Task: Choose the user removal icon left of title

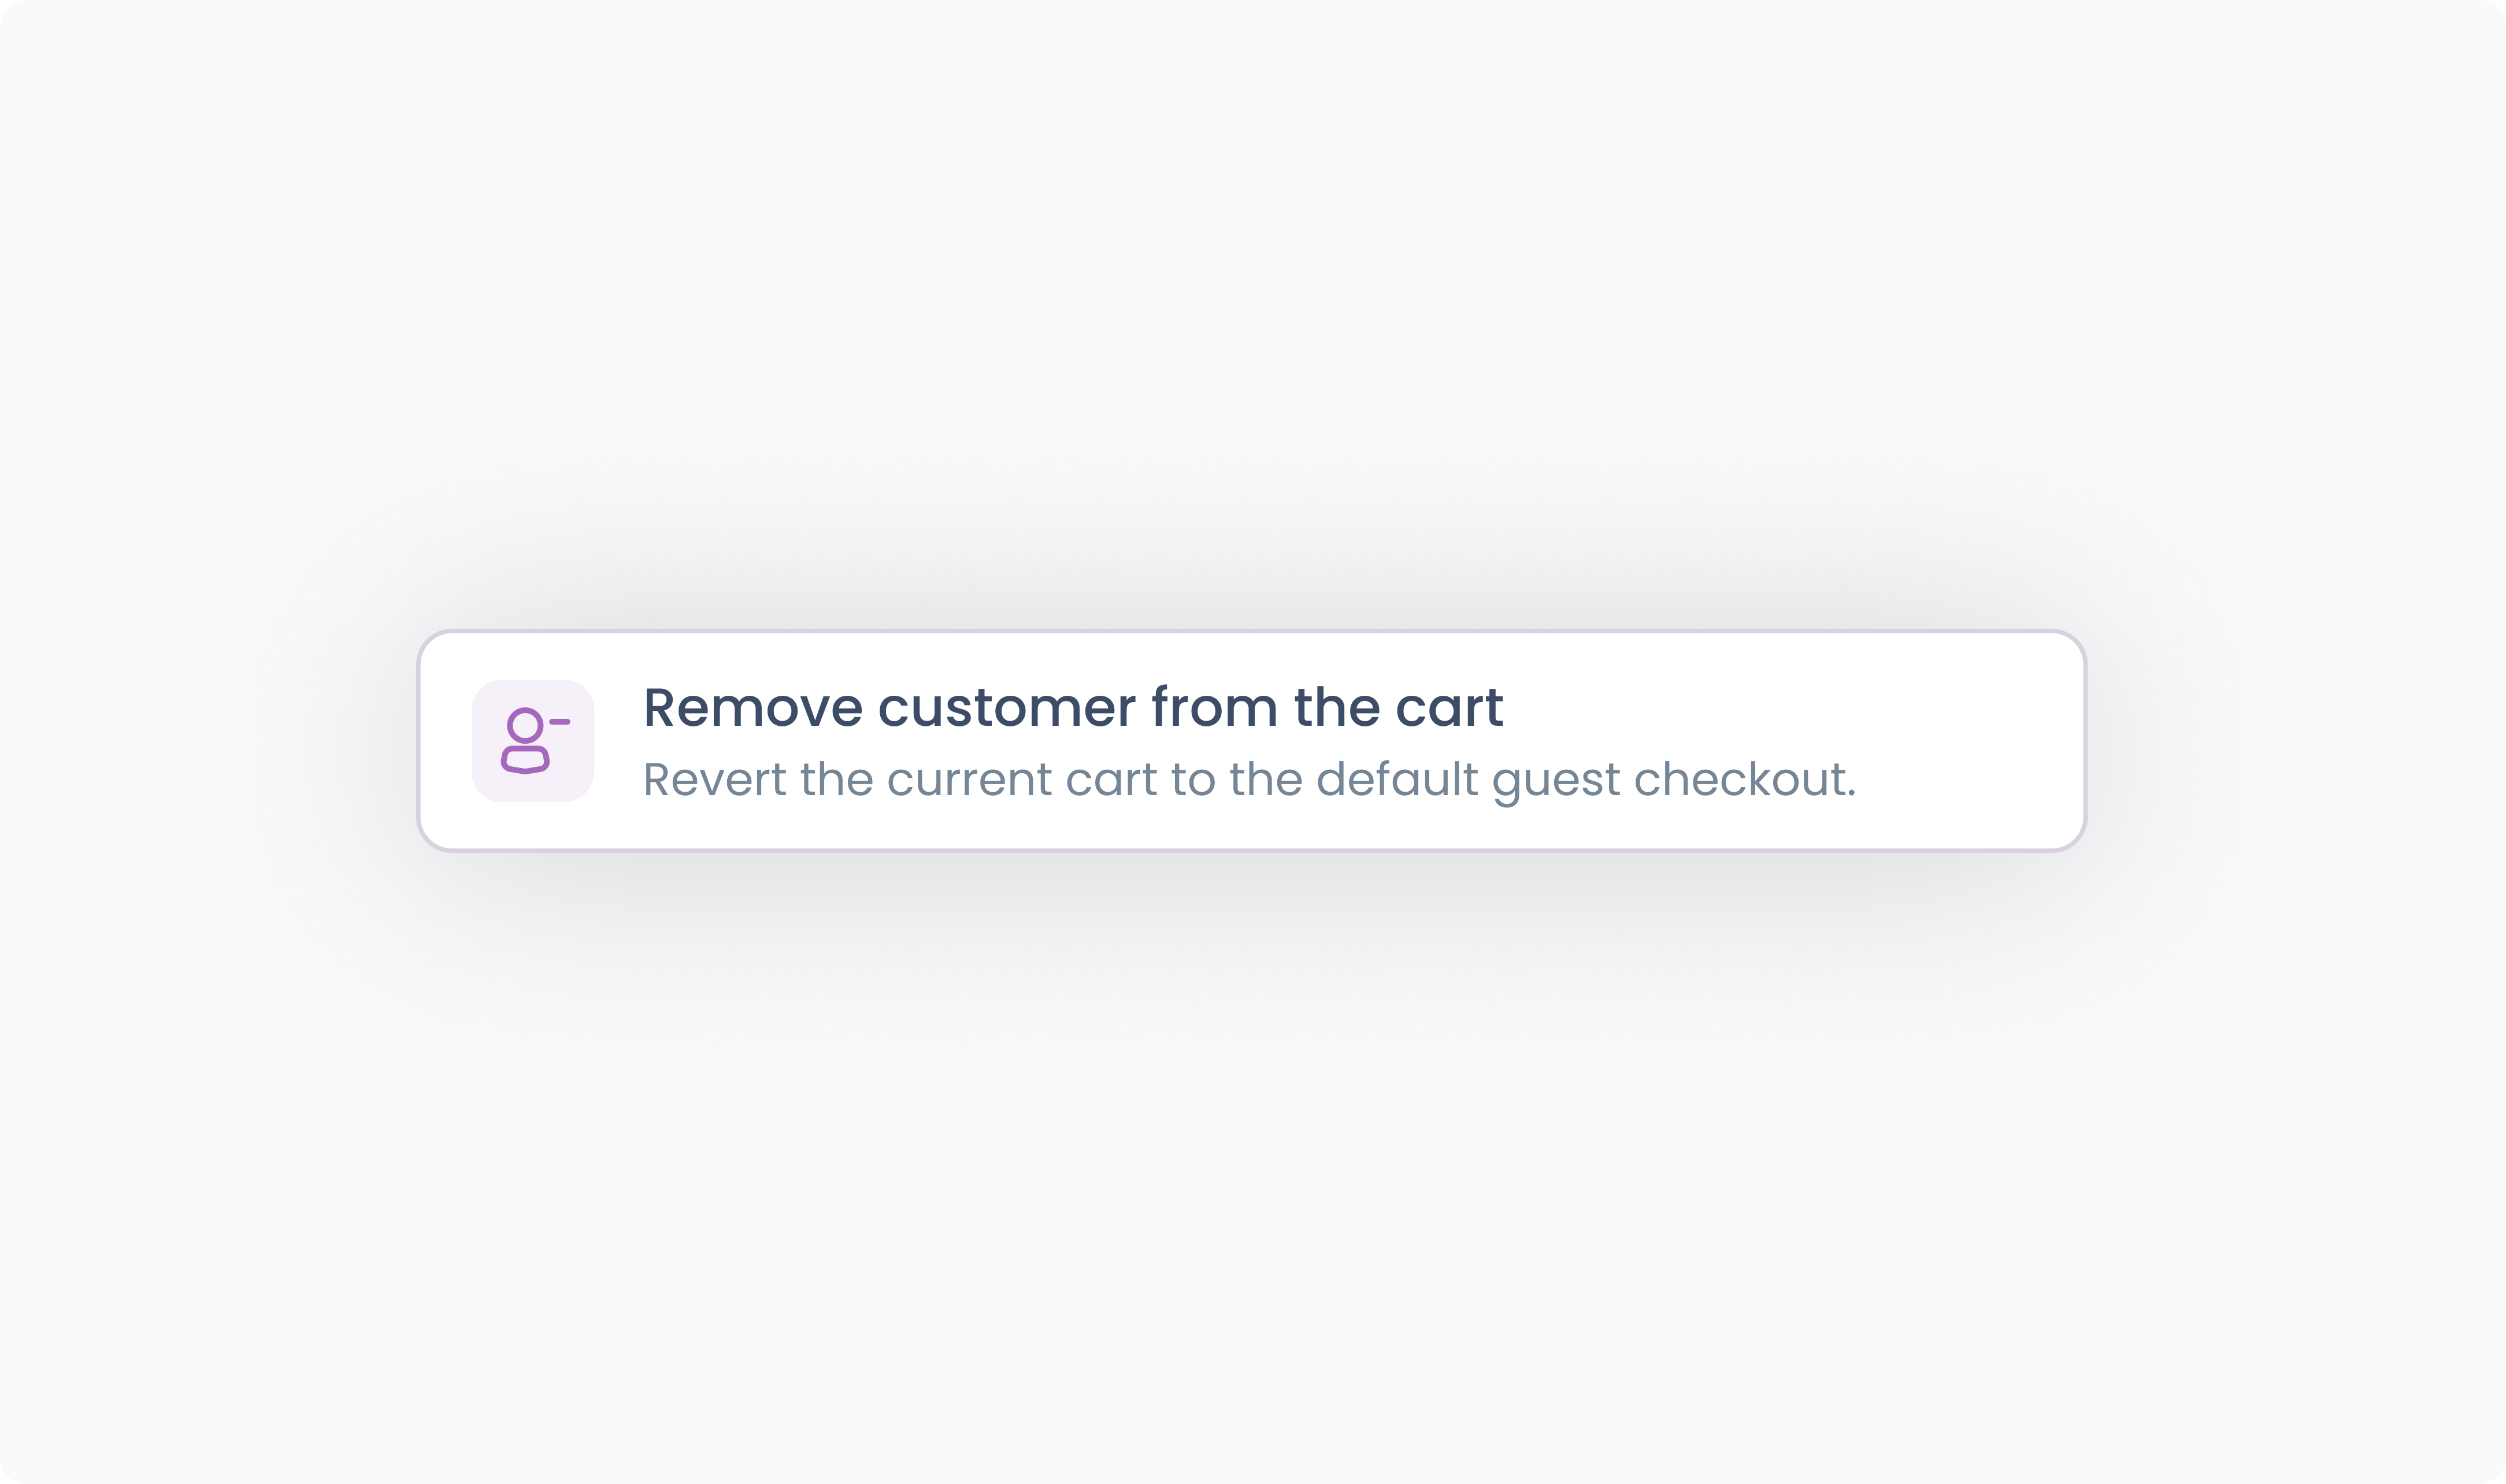Action: [x=533, y=740]
